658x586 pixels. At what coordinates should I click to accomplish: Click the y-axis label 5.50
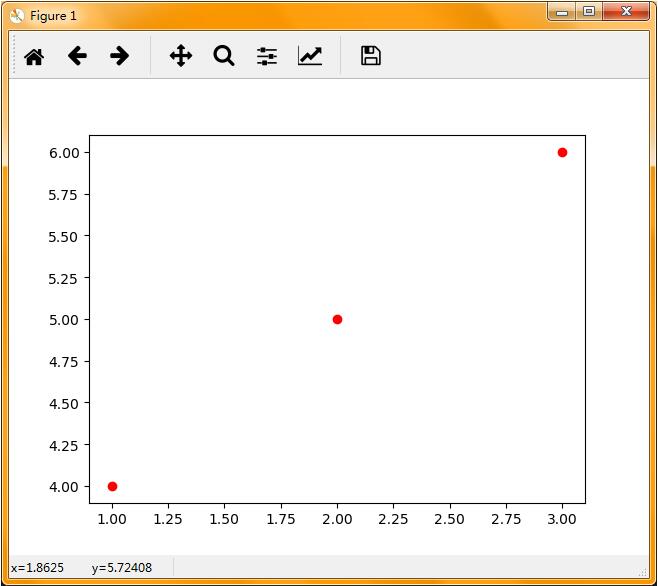pos(63,237)
